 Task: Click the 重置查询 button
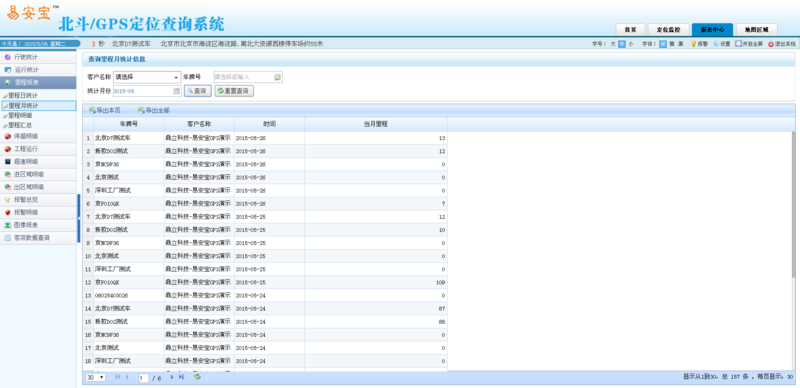234,91
